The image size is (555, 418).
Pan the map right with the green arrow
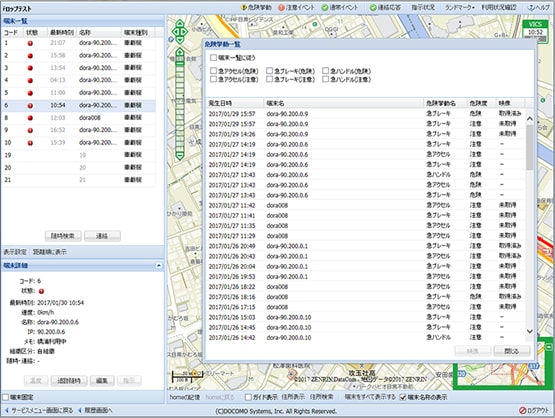[x=185, y=32]
